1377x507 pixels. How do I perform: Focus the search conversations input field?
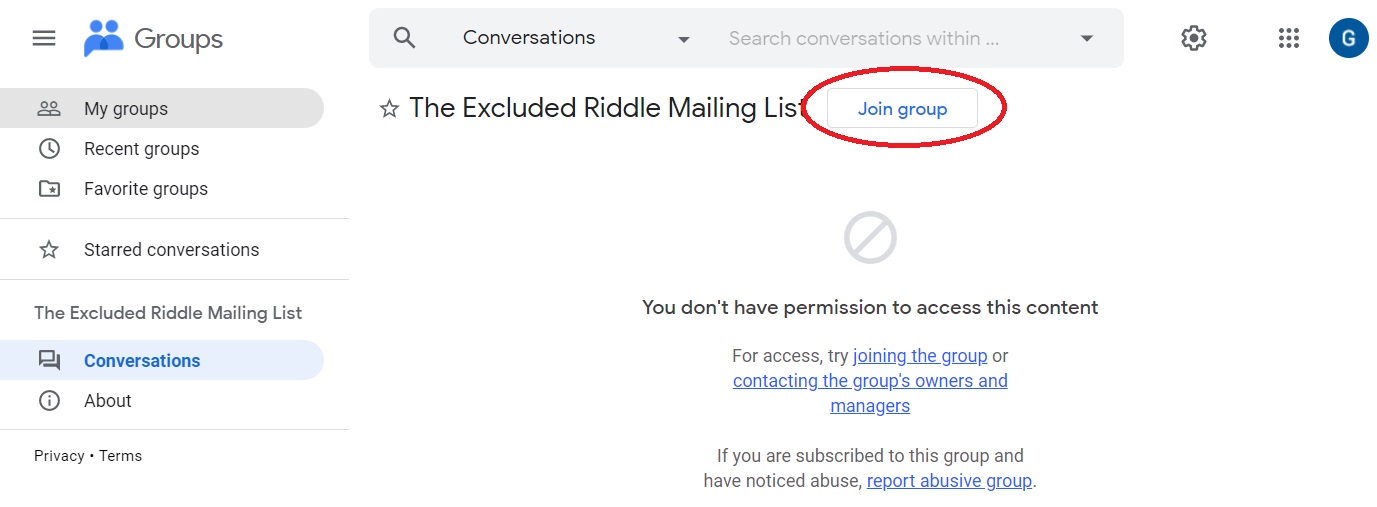point(864,39)
